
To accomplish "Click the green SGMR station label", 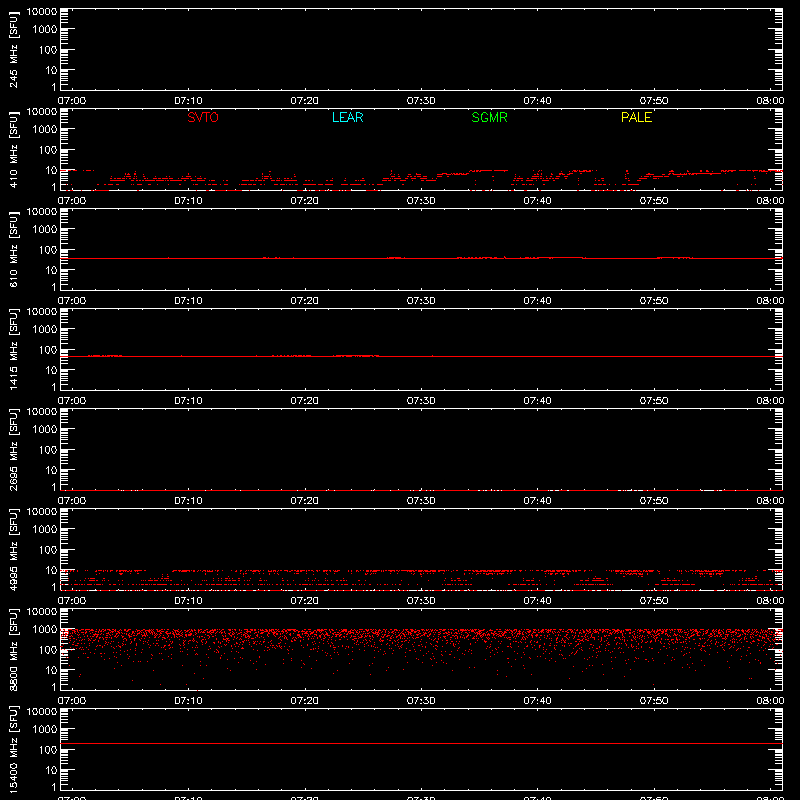I will (489, 117).
